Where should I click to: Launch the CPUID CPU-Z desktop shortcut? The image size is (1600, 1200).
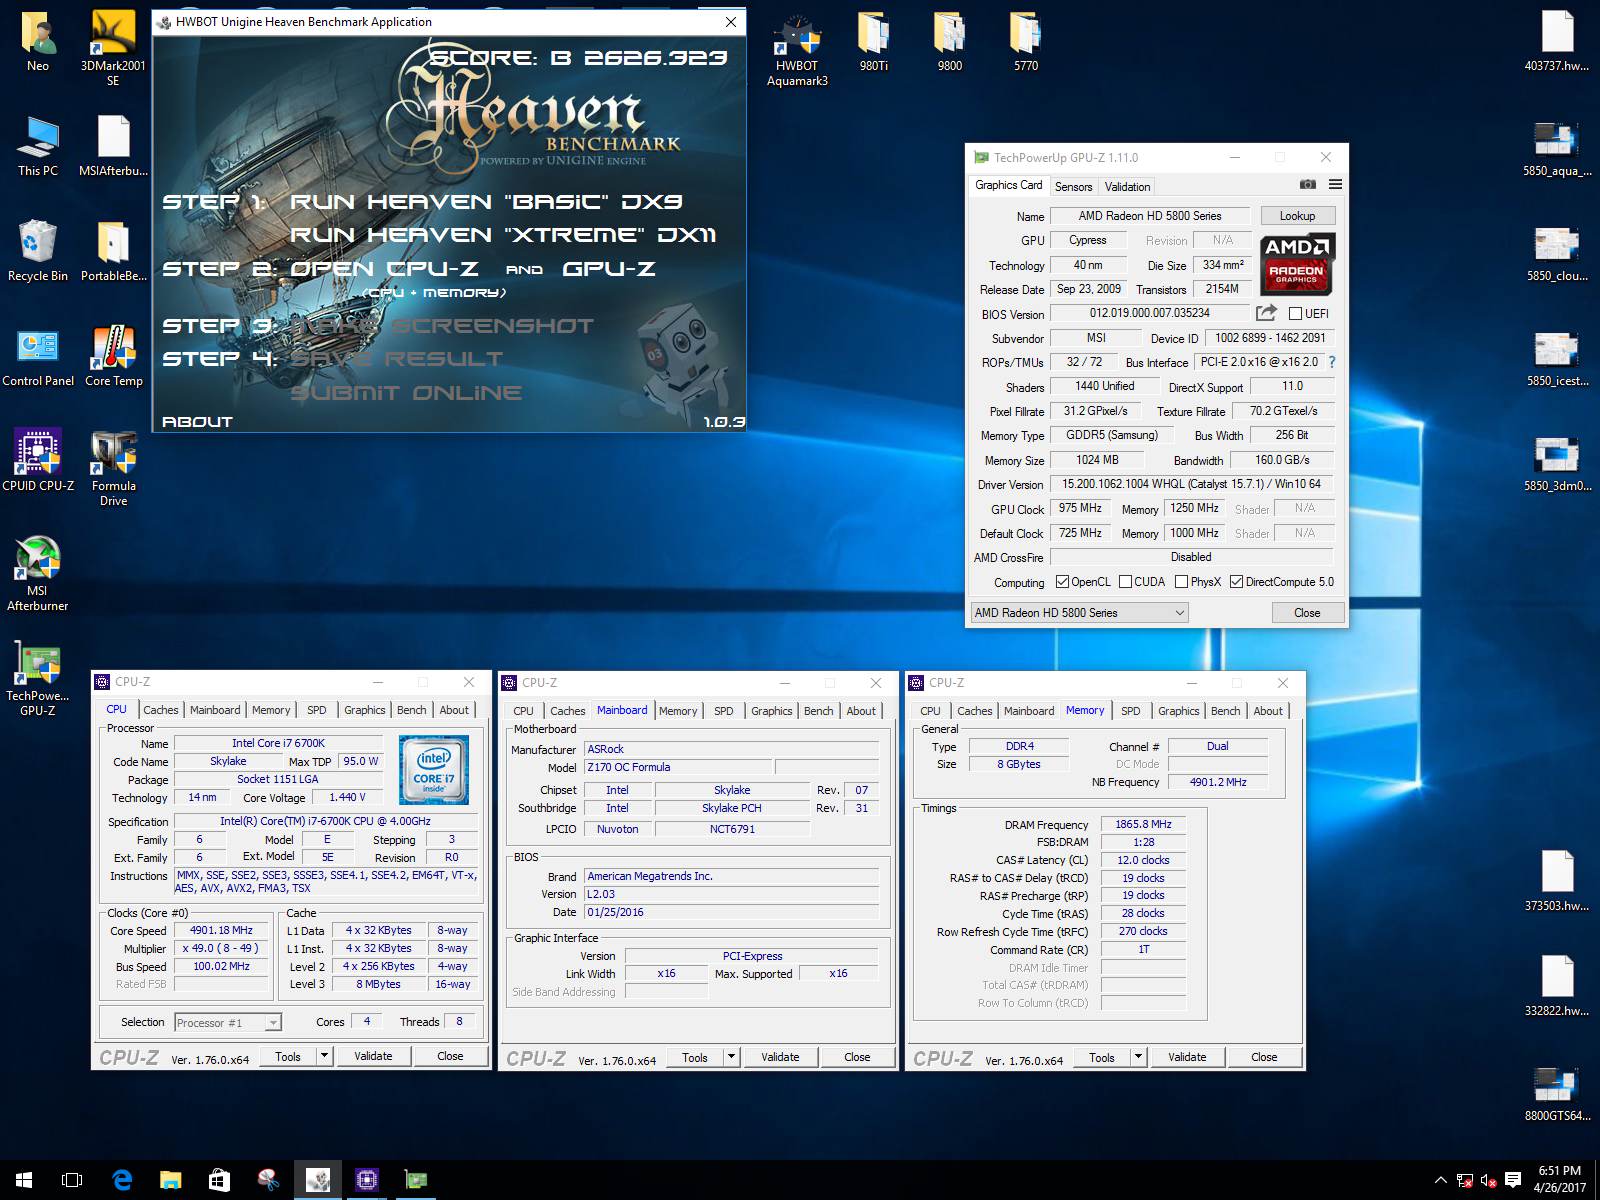pyautogui.click(x=38, y=460)
